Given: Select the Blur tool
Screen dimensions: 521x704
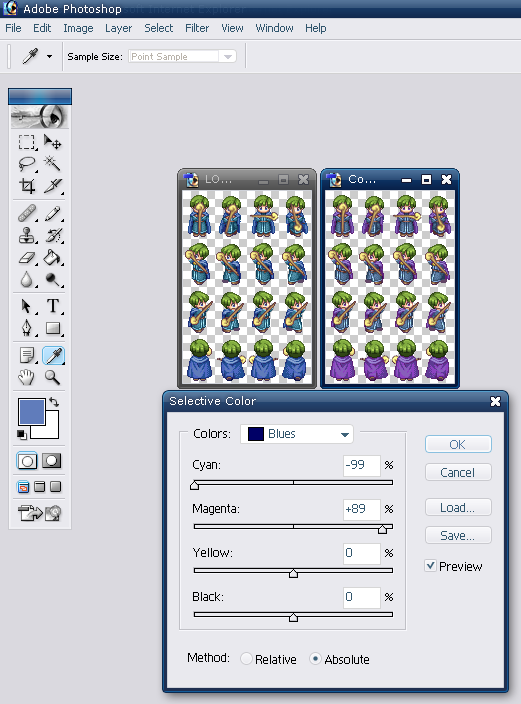Looking at the screenshot, I should pyautogui.click(x=27, y=279).
